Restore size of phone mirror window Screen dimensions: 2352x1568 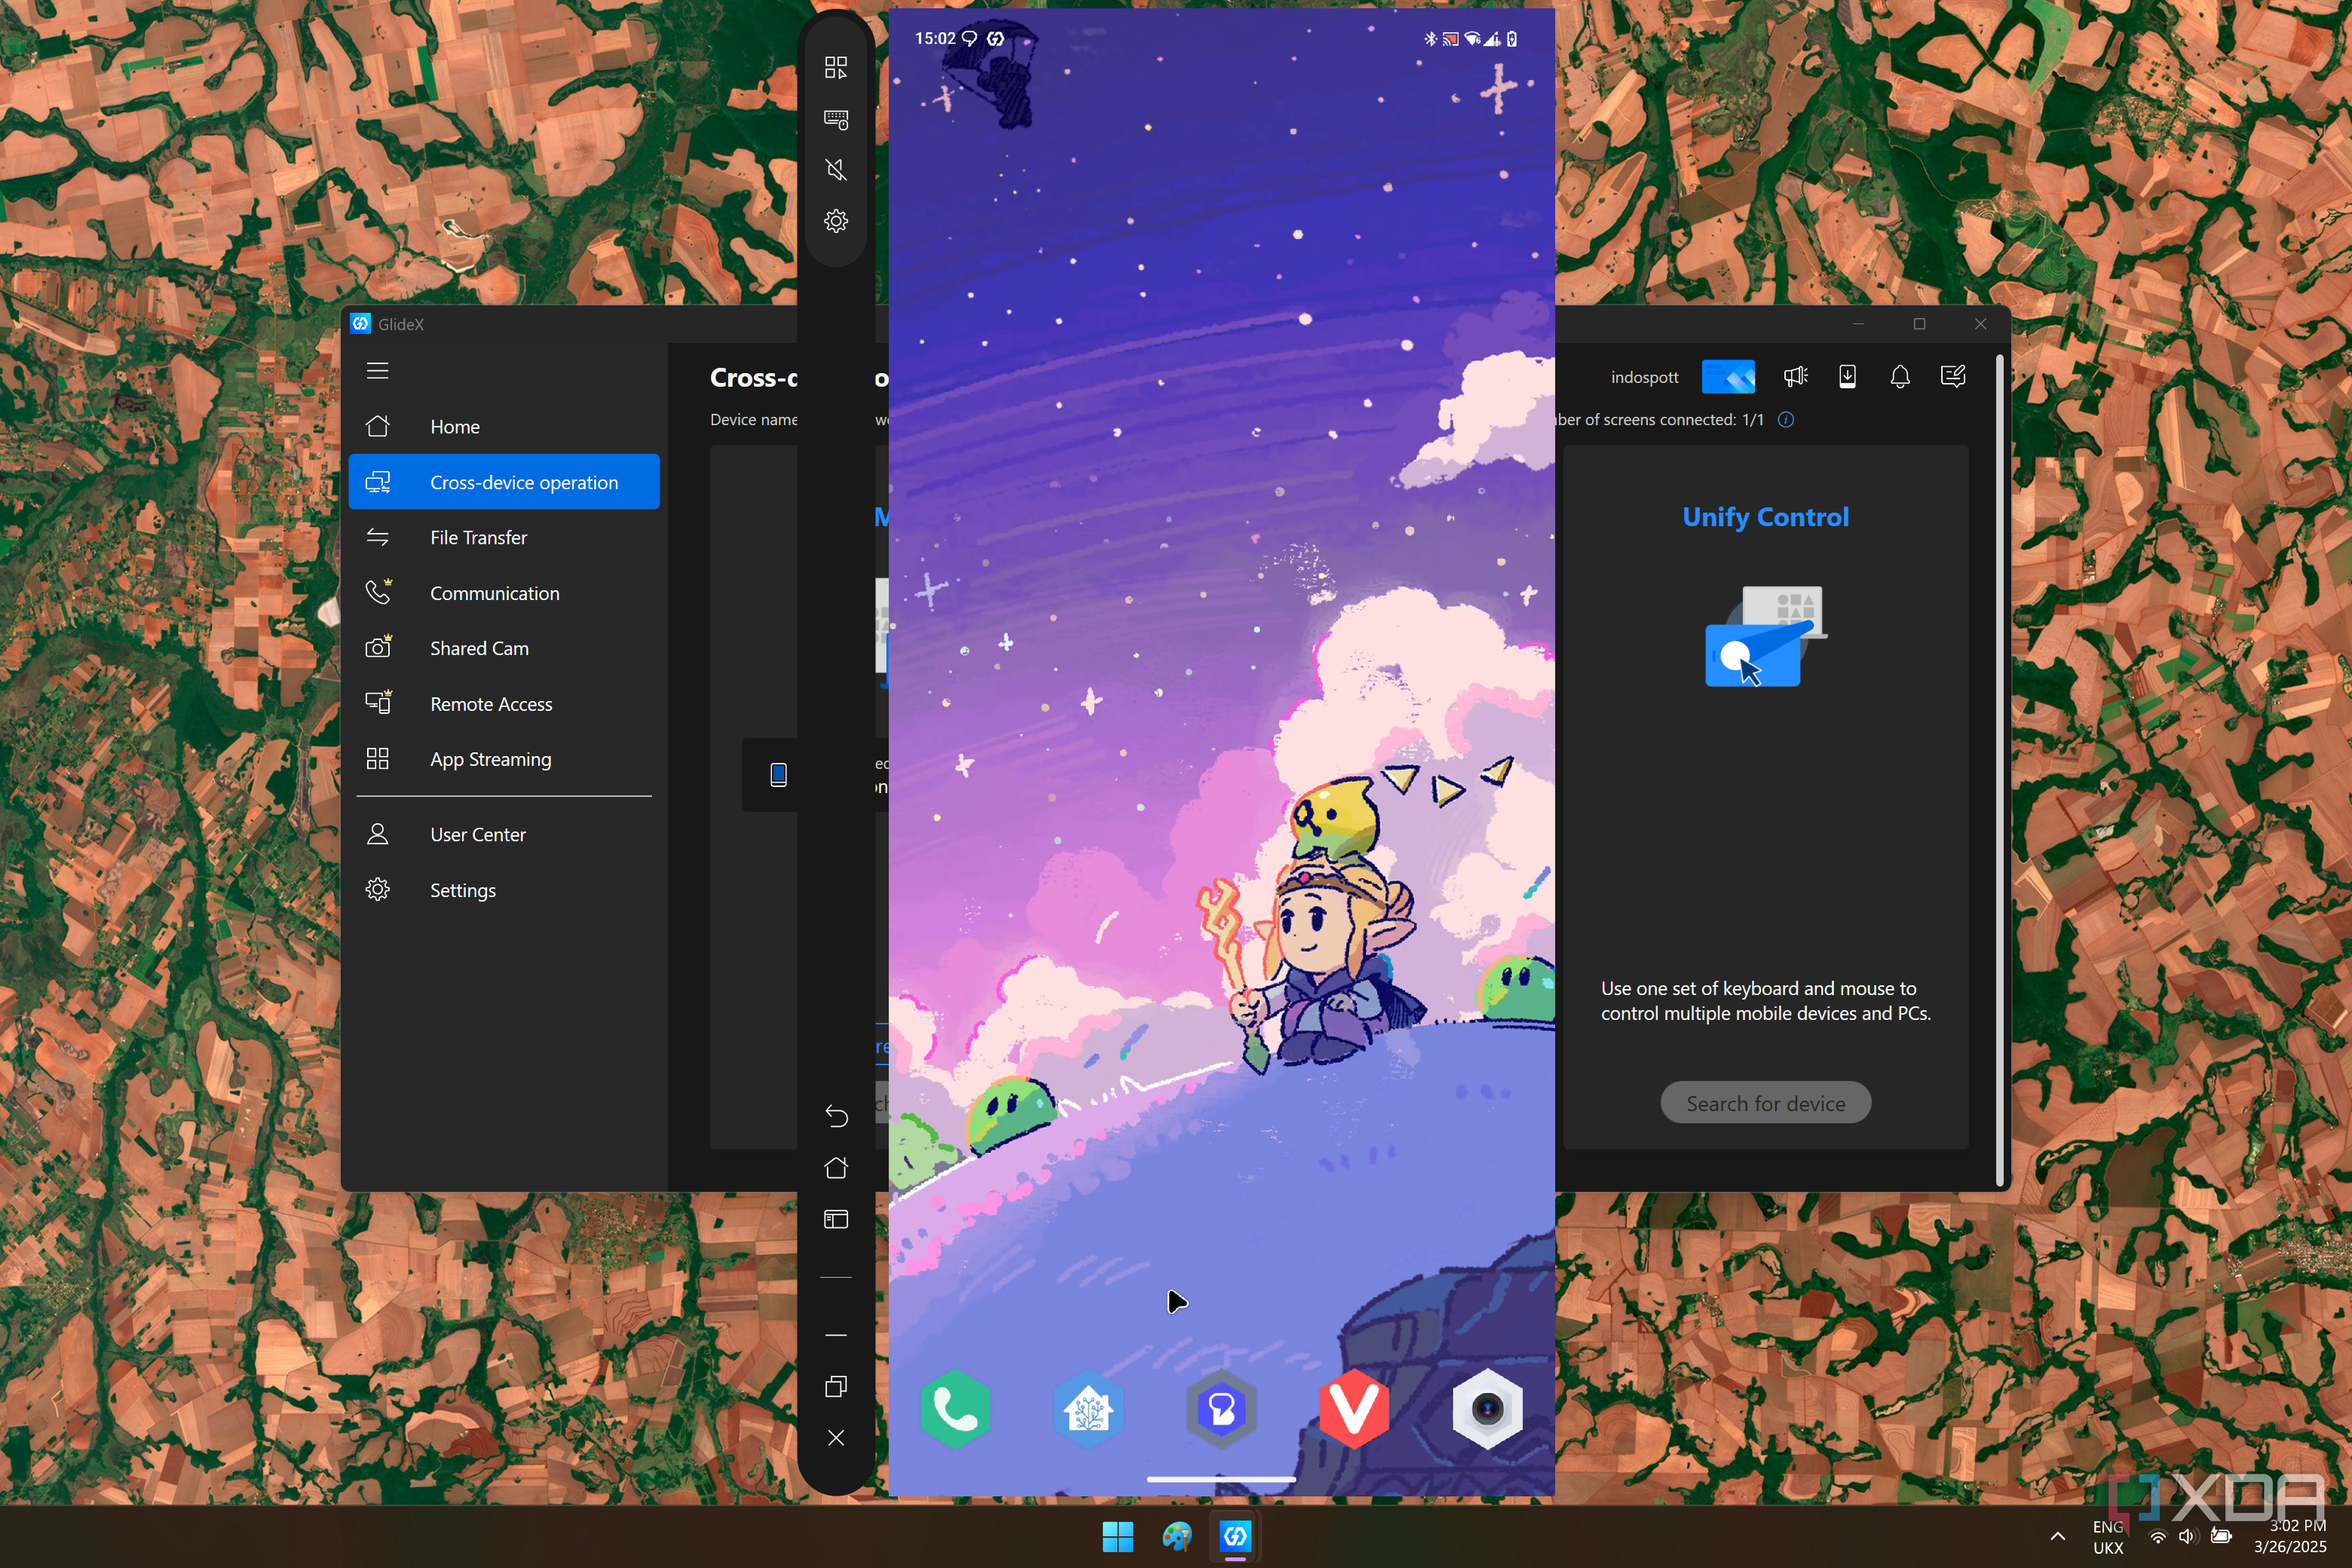836,1386
